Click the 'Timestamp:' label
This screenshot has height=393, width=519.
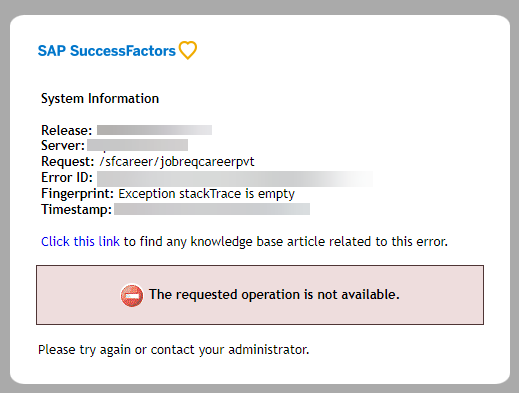(x=76, y=209)
